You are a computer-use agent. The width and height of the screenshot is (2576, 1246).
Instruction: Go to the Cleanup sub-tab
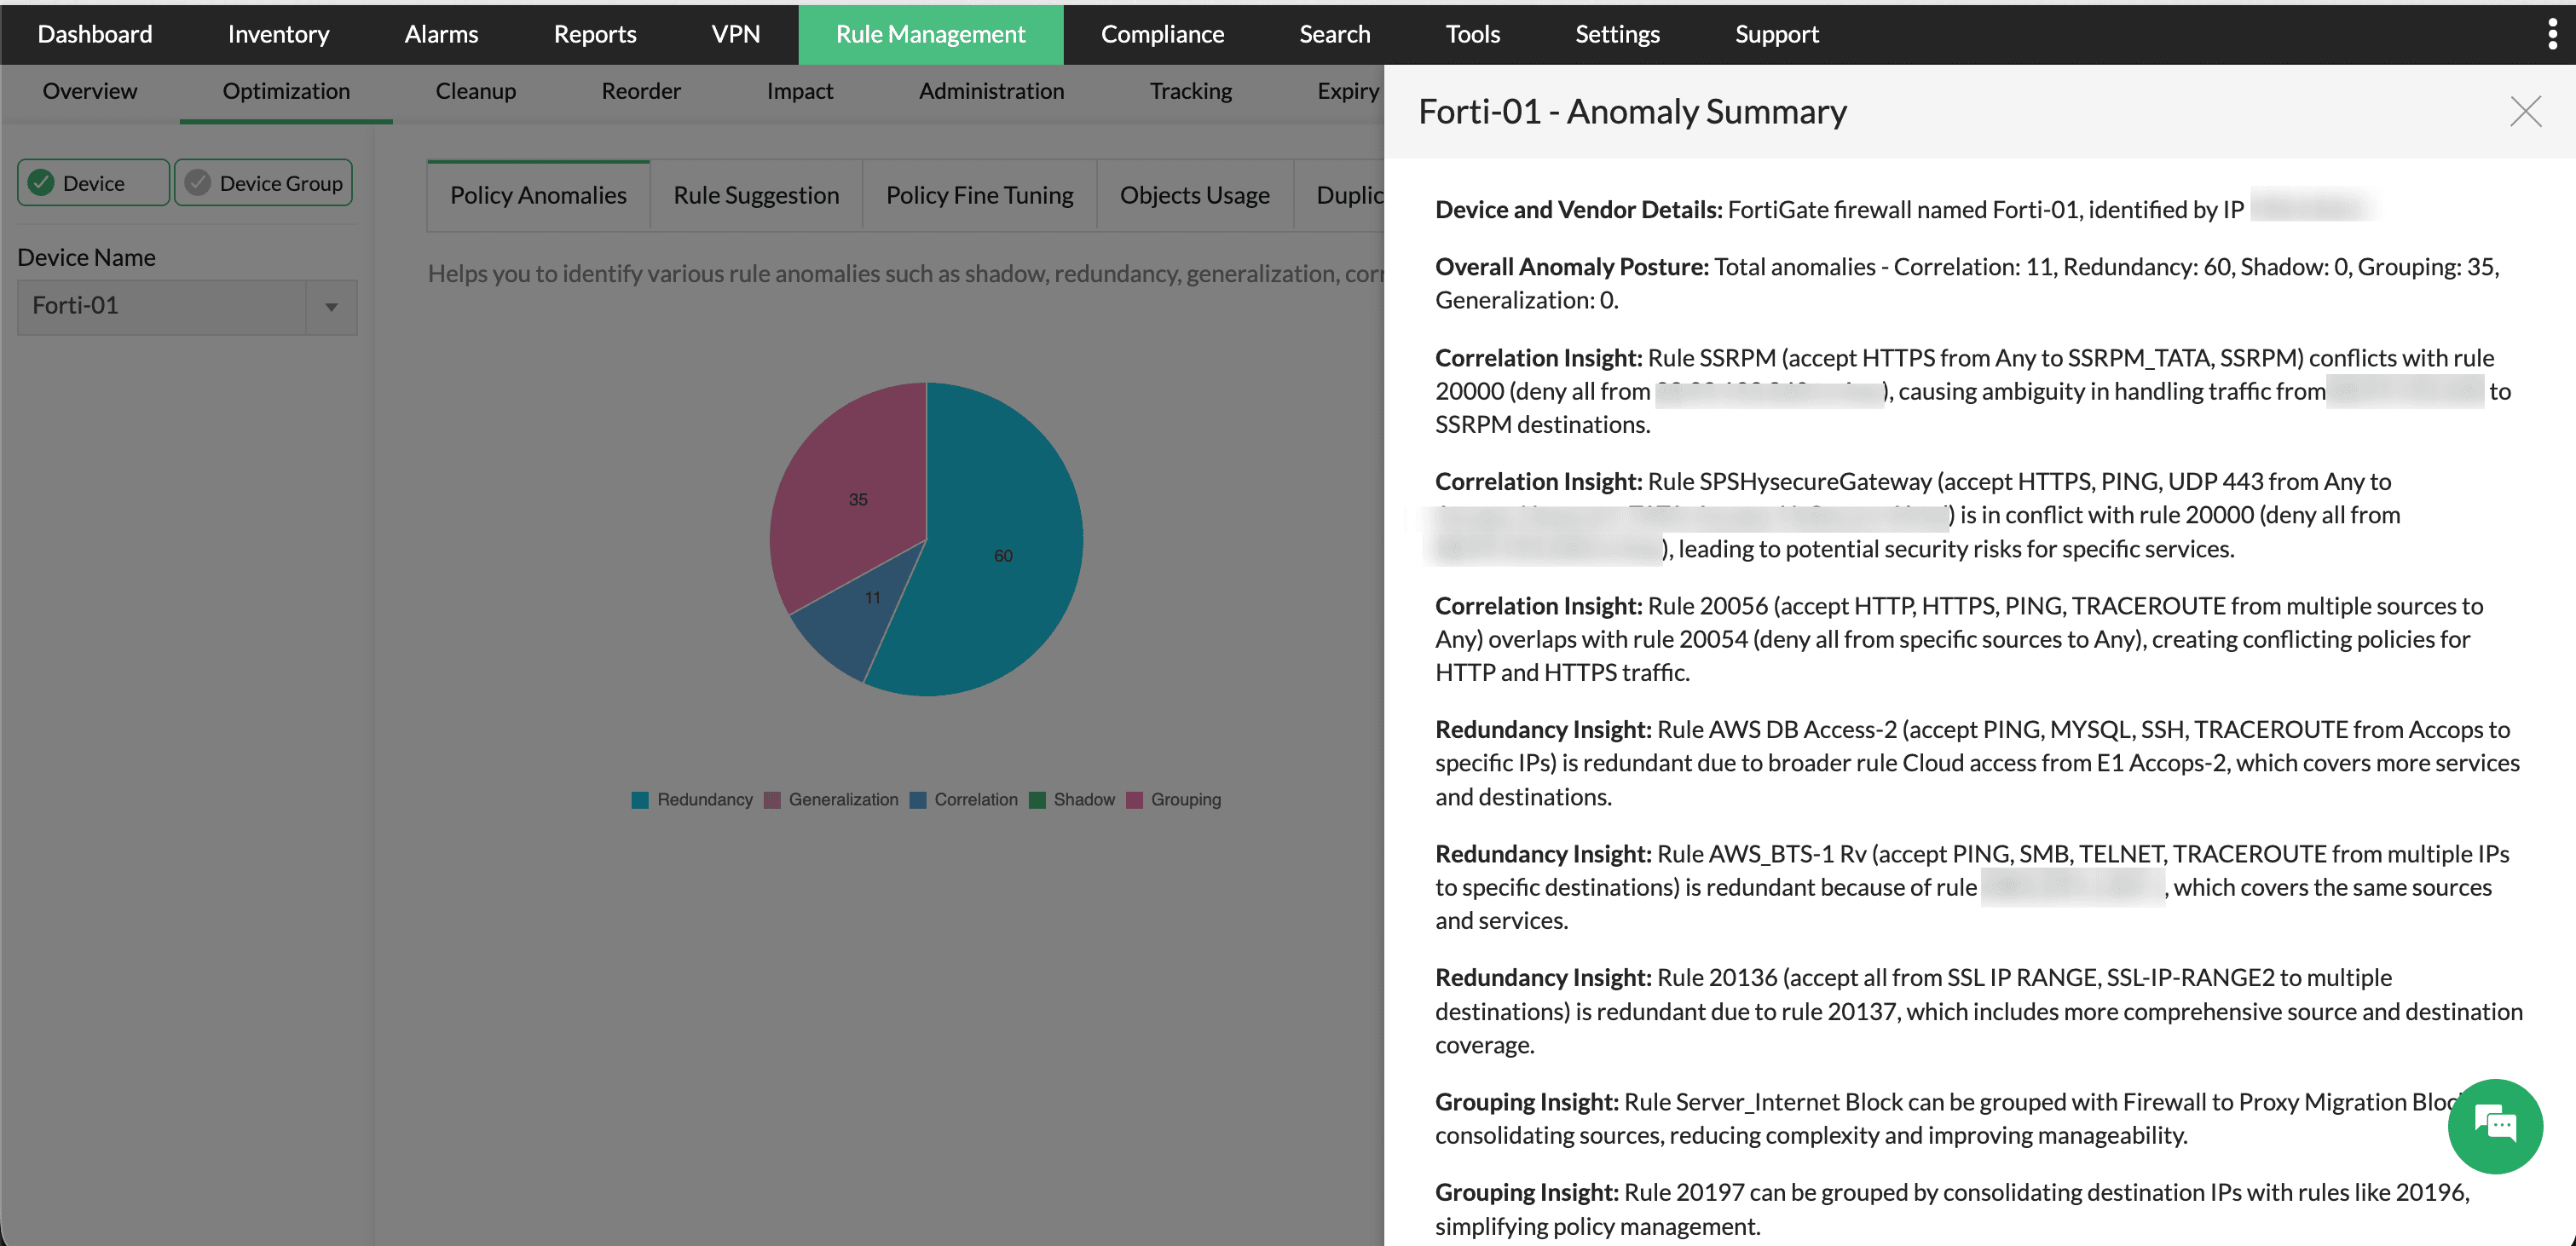pos(475,91)
